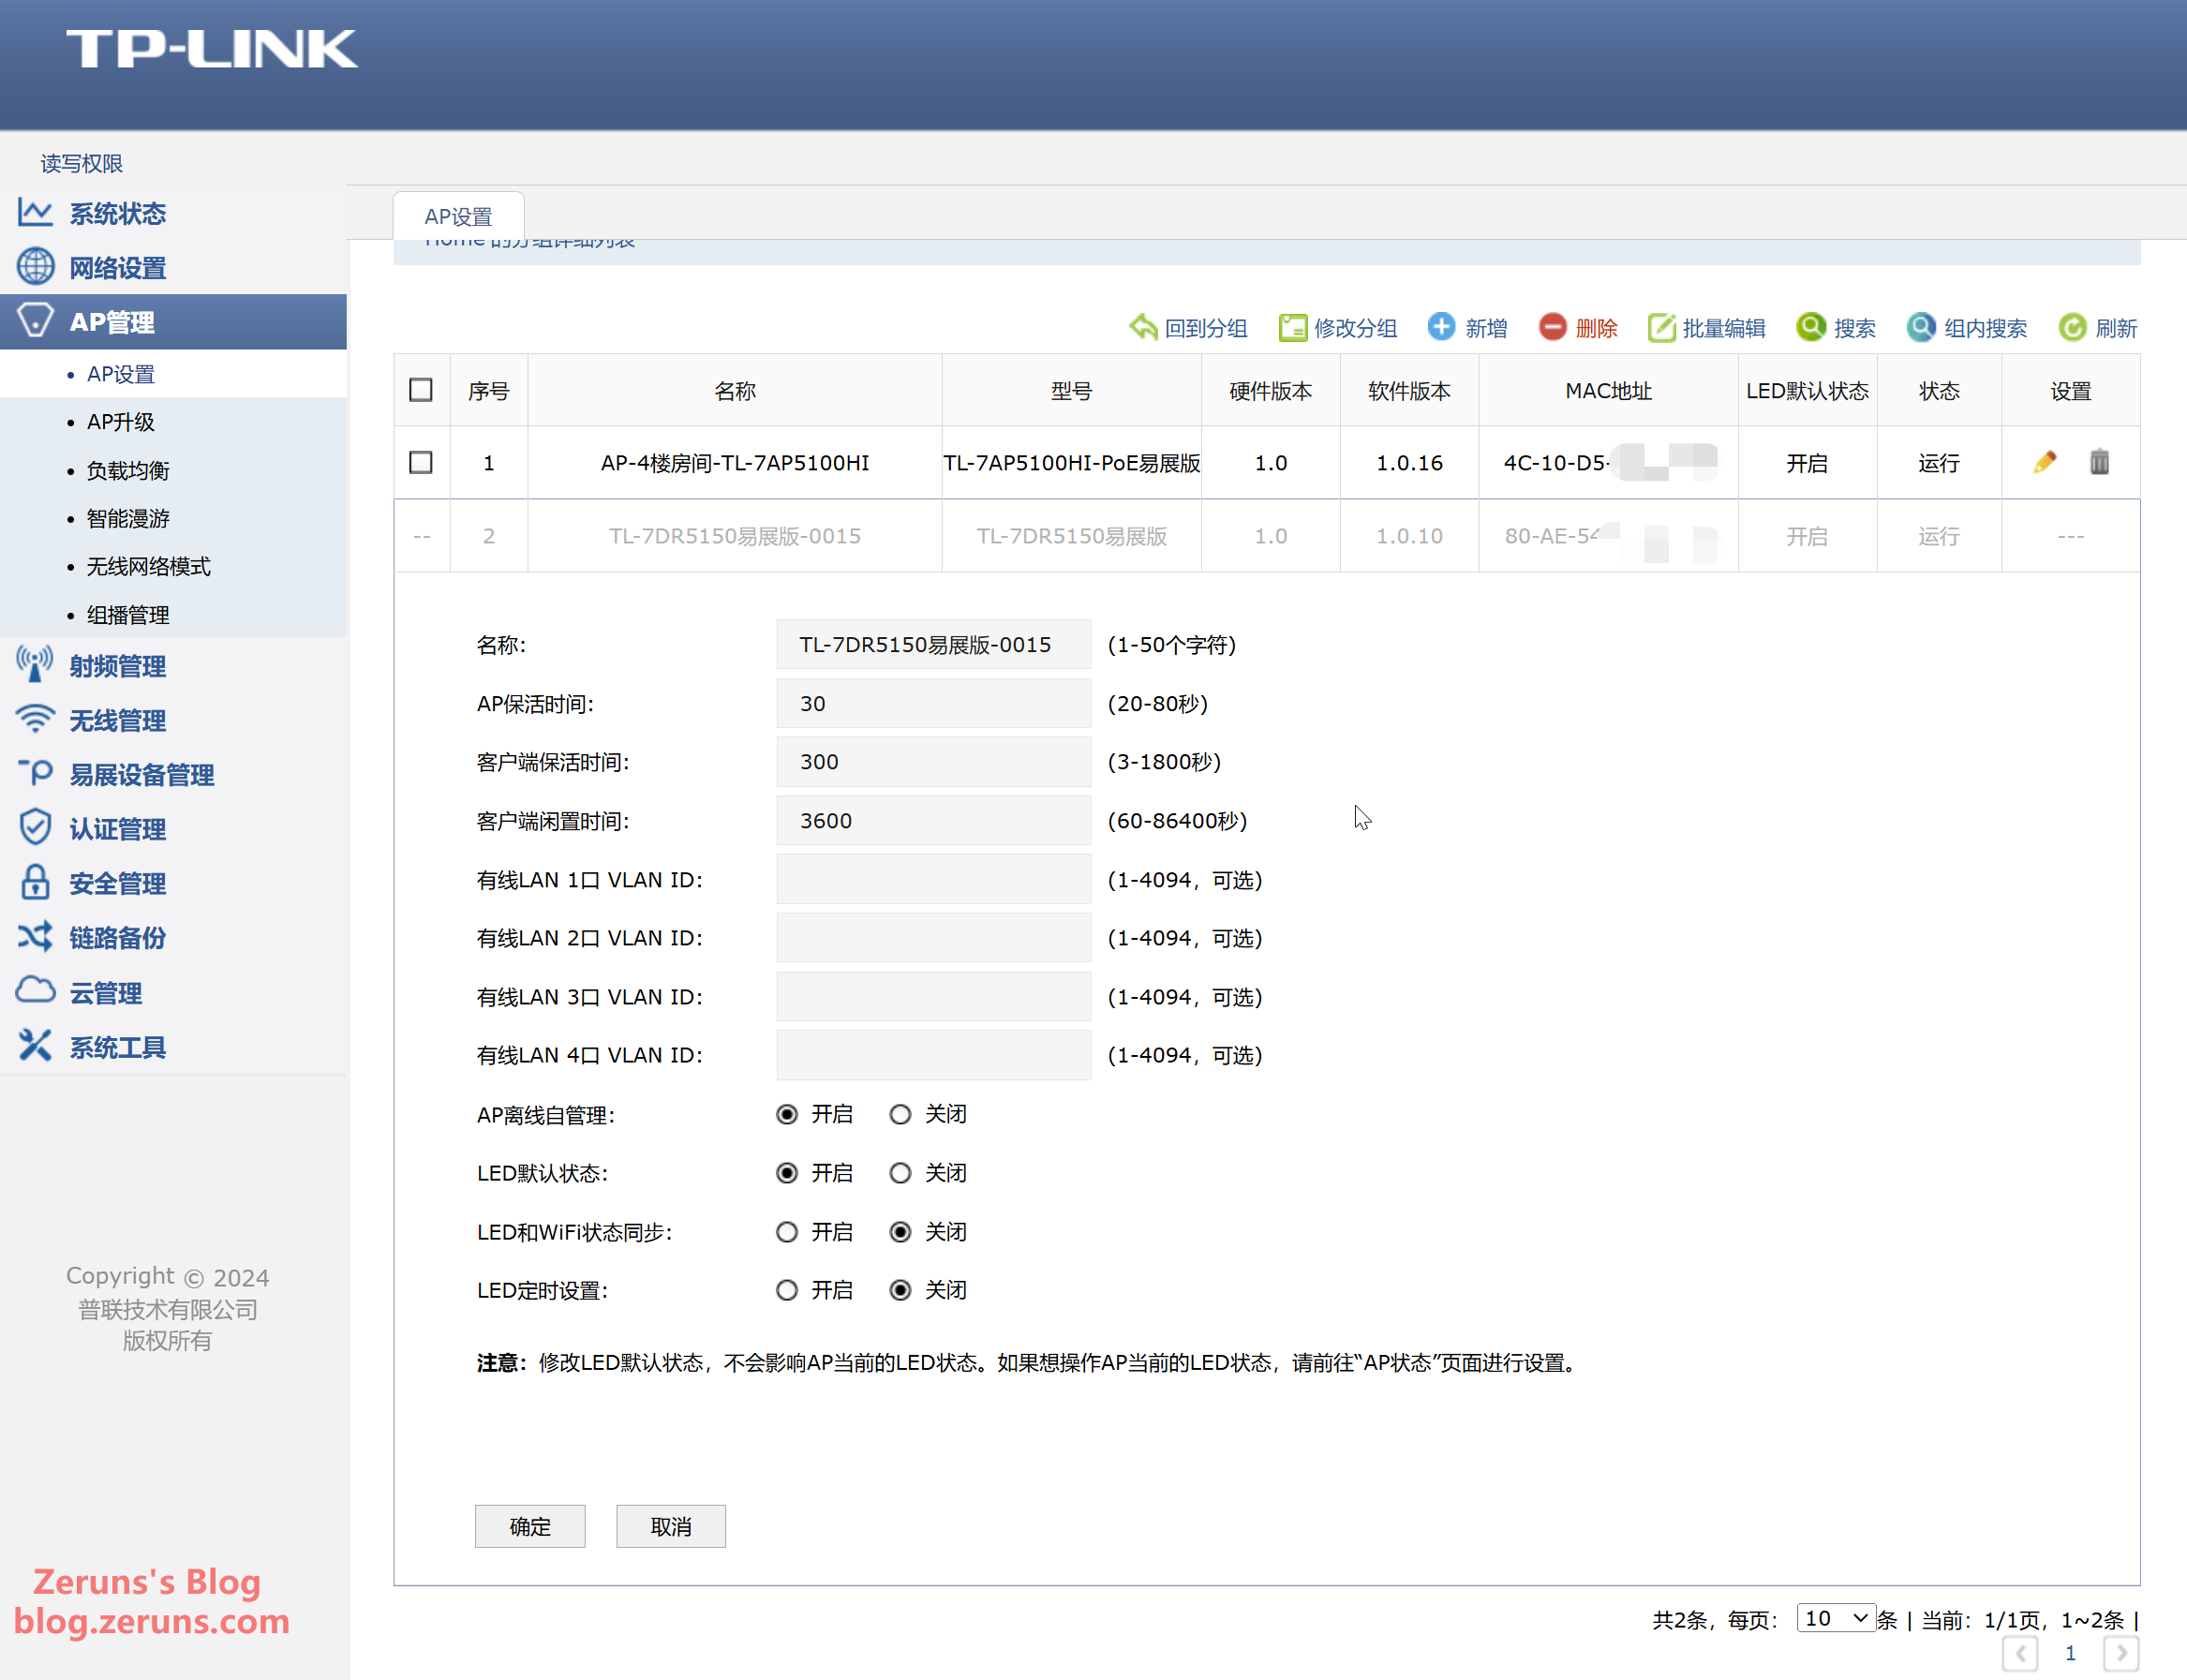Switch to the AP设置 tab
The height and width of the screenshot is (1680, 2187).
pyautogui.click(x=458, y=216)
